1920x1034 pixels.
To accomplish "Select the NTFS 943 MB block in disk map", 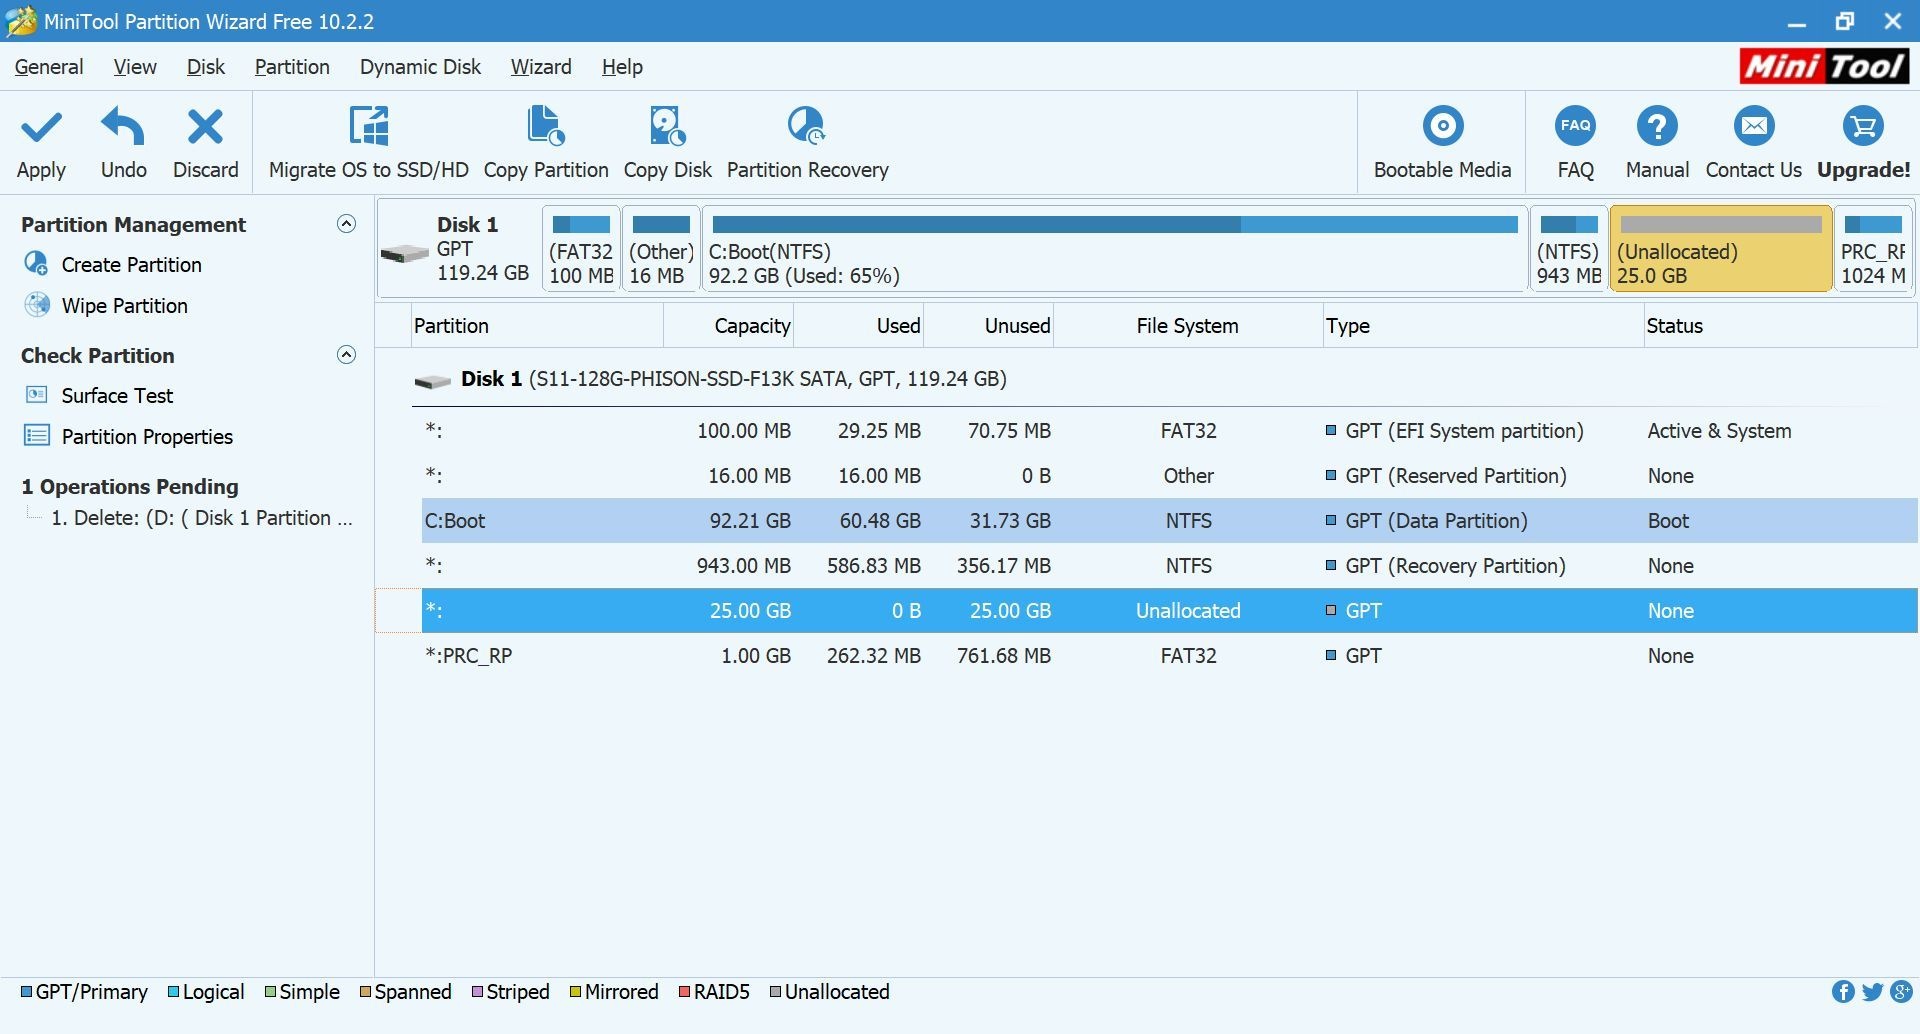I will point(1568,249).
